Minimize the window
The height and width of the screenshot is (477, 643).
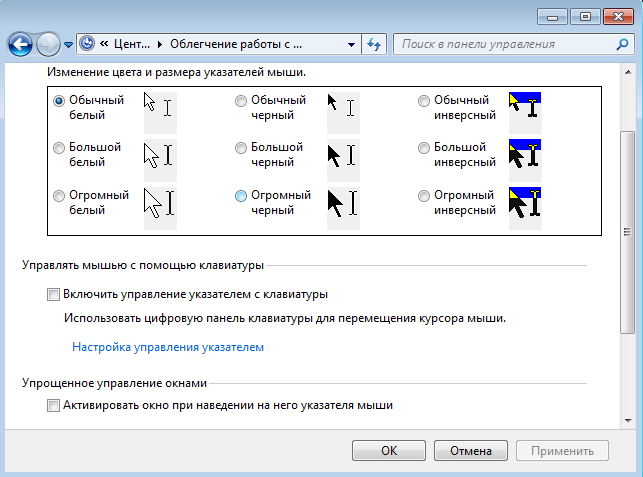(x=552, y=17)
